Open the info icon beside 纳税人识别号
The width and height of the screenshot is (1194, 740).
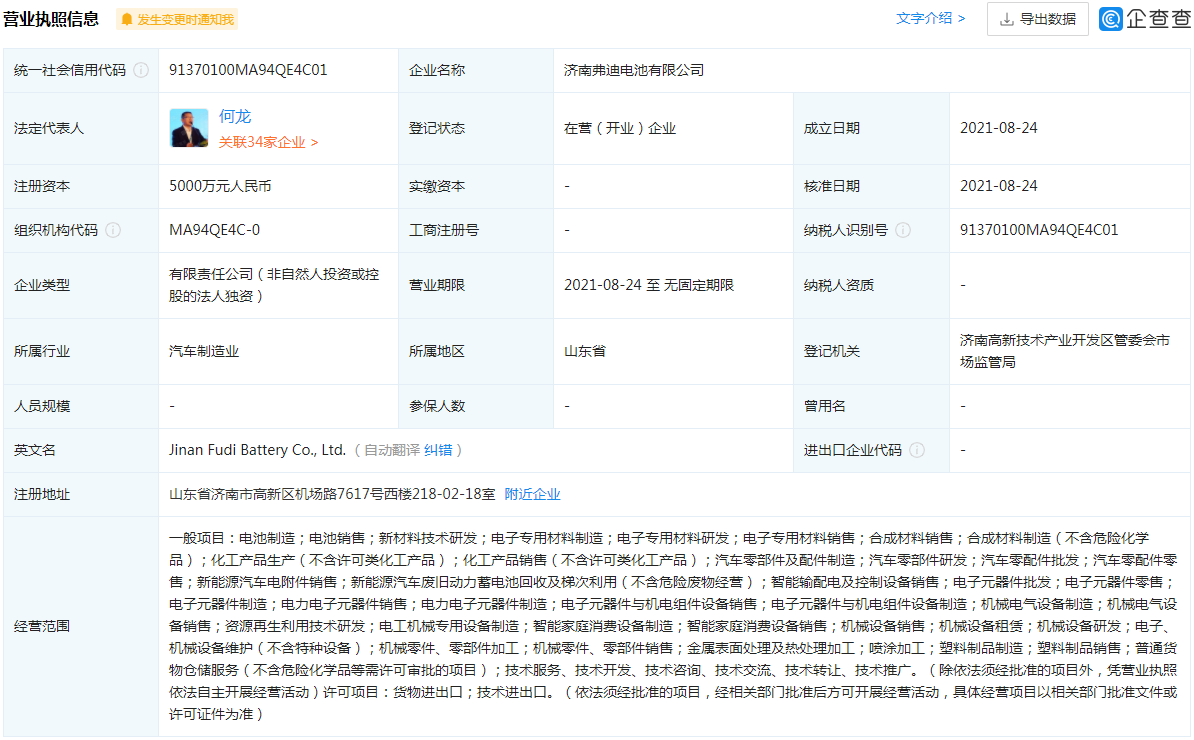(x=902, y=229)
